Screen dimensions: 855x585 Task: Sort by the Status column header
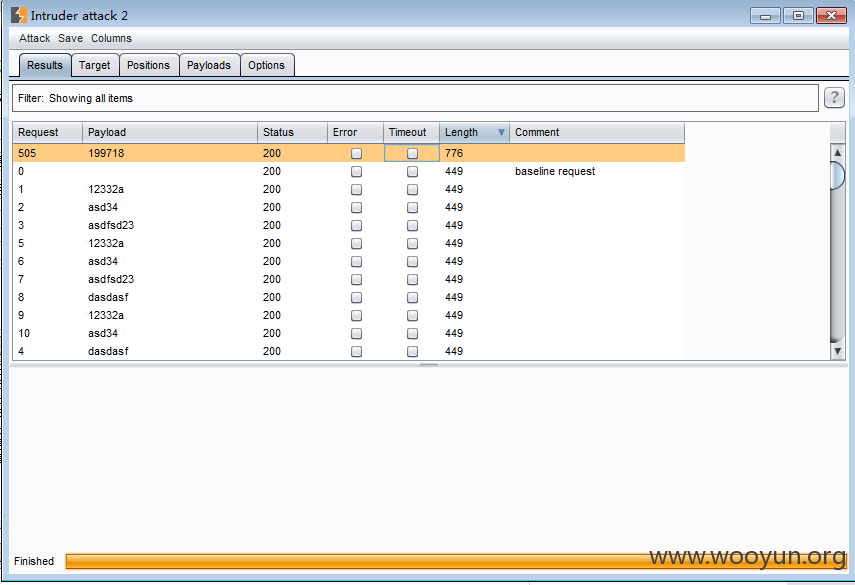pos(292,132)
